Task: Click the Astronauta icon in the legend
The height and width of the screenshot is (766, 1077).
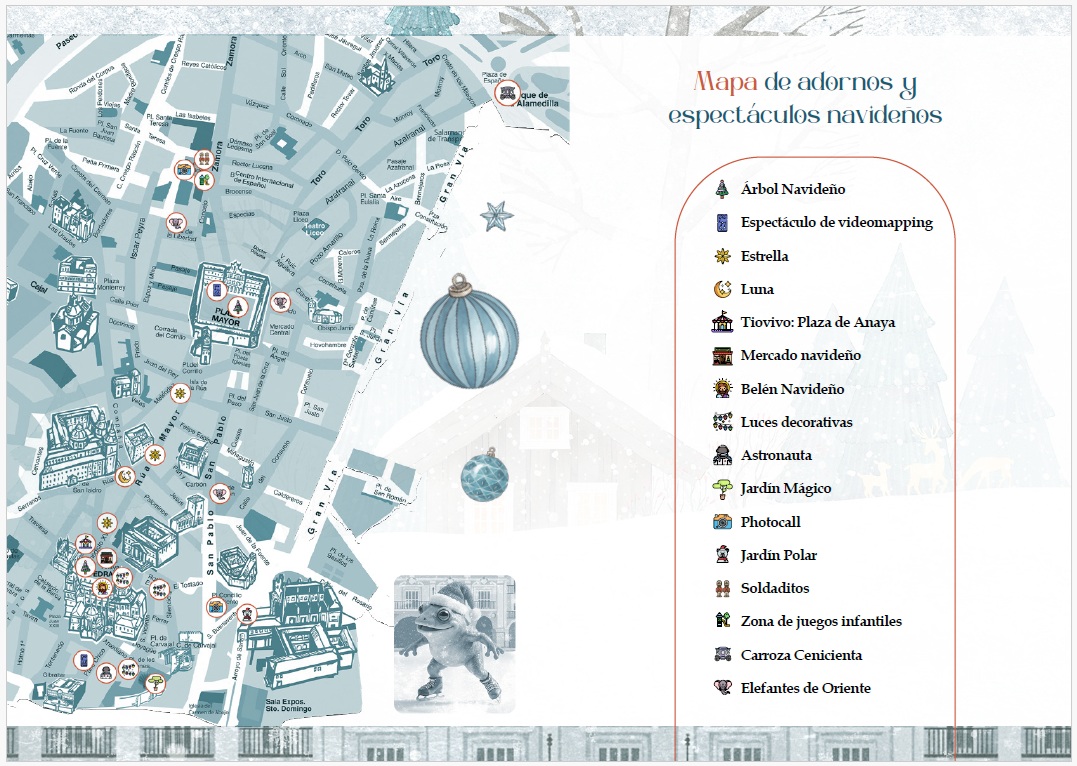Action: (x=723, y=455)
